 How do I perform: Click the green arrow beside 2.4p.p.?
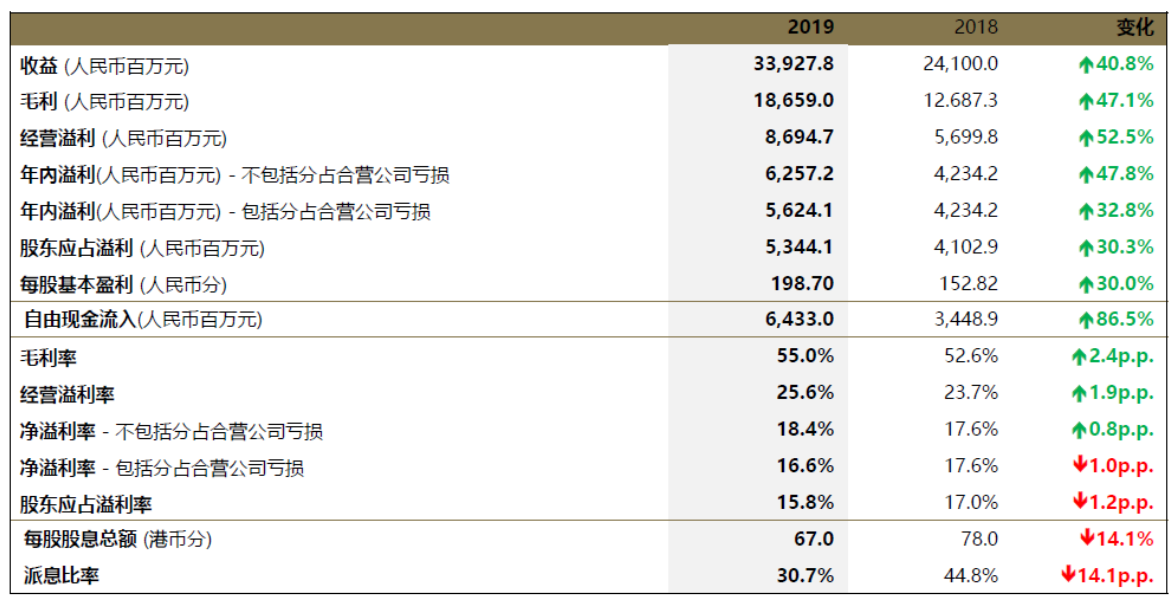(x=1078, y=357)
